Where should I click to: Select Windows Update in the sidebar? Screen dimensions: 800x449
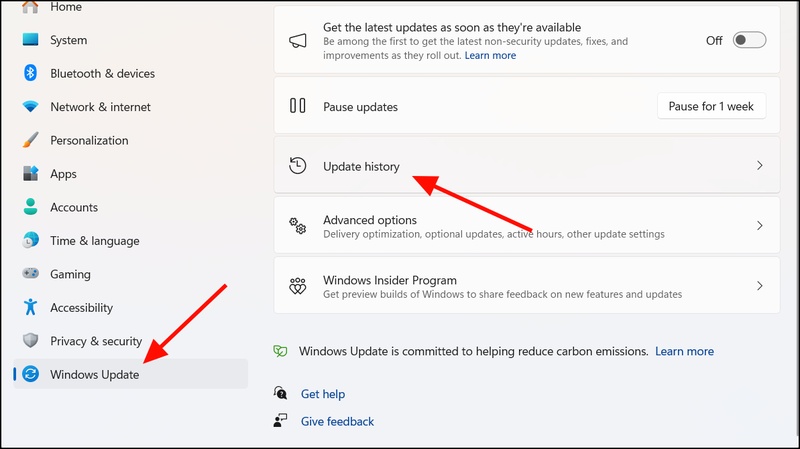point(95,374)
